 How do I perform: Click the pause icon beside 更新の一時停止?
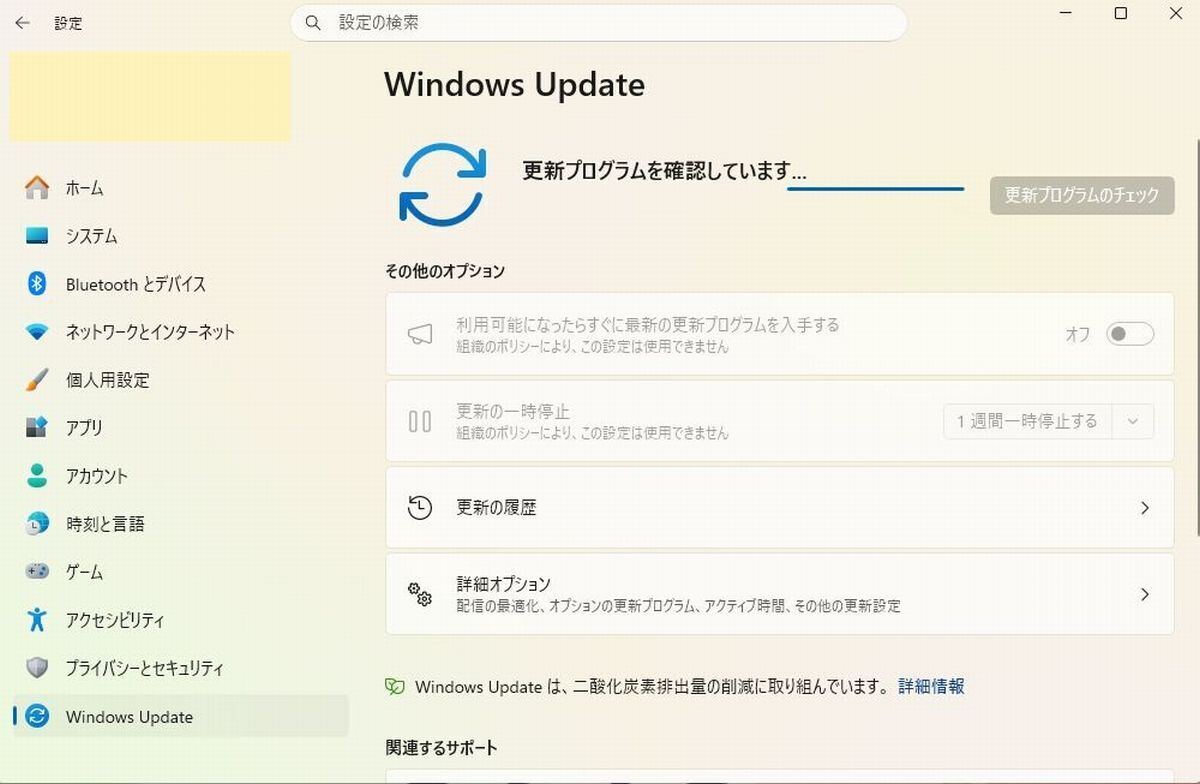pos(420,421)
